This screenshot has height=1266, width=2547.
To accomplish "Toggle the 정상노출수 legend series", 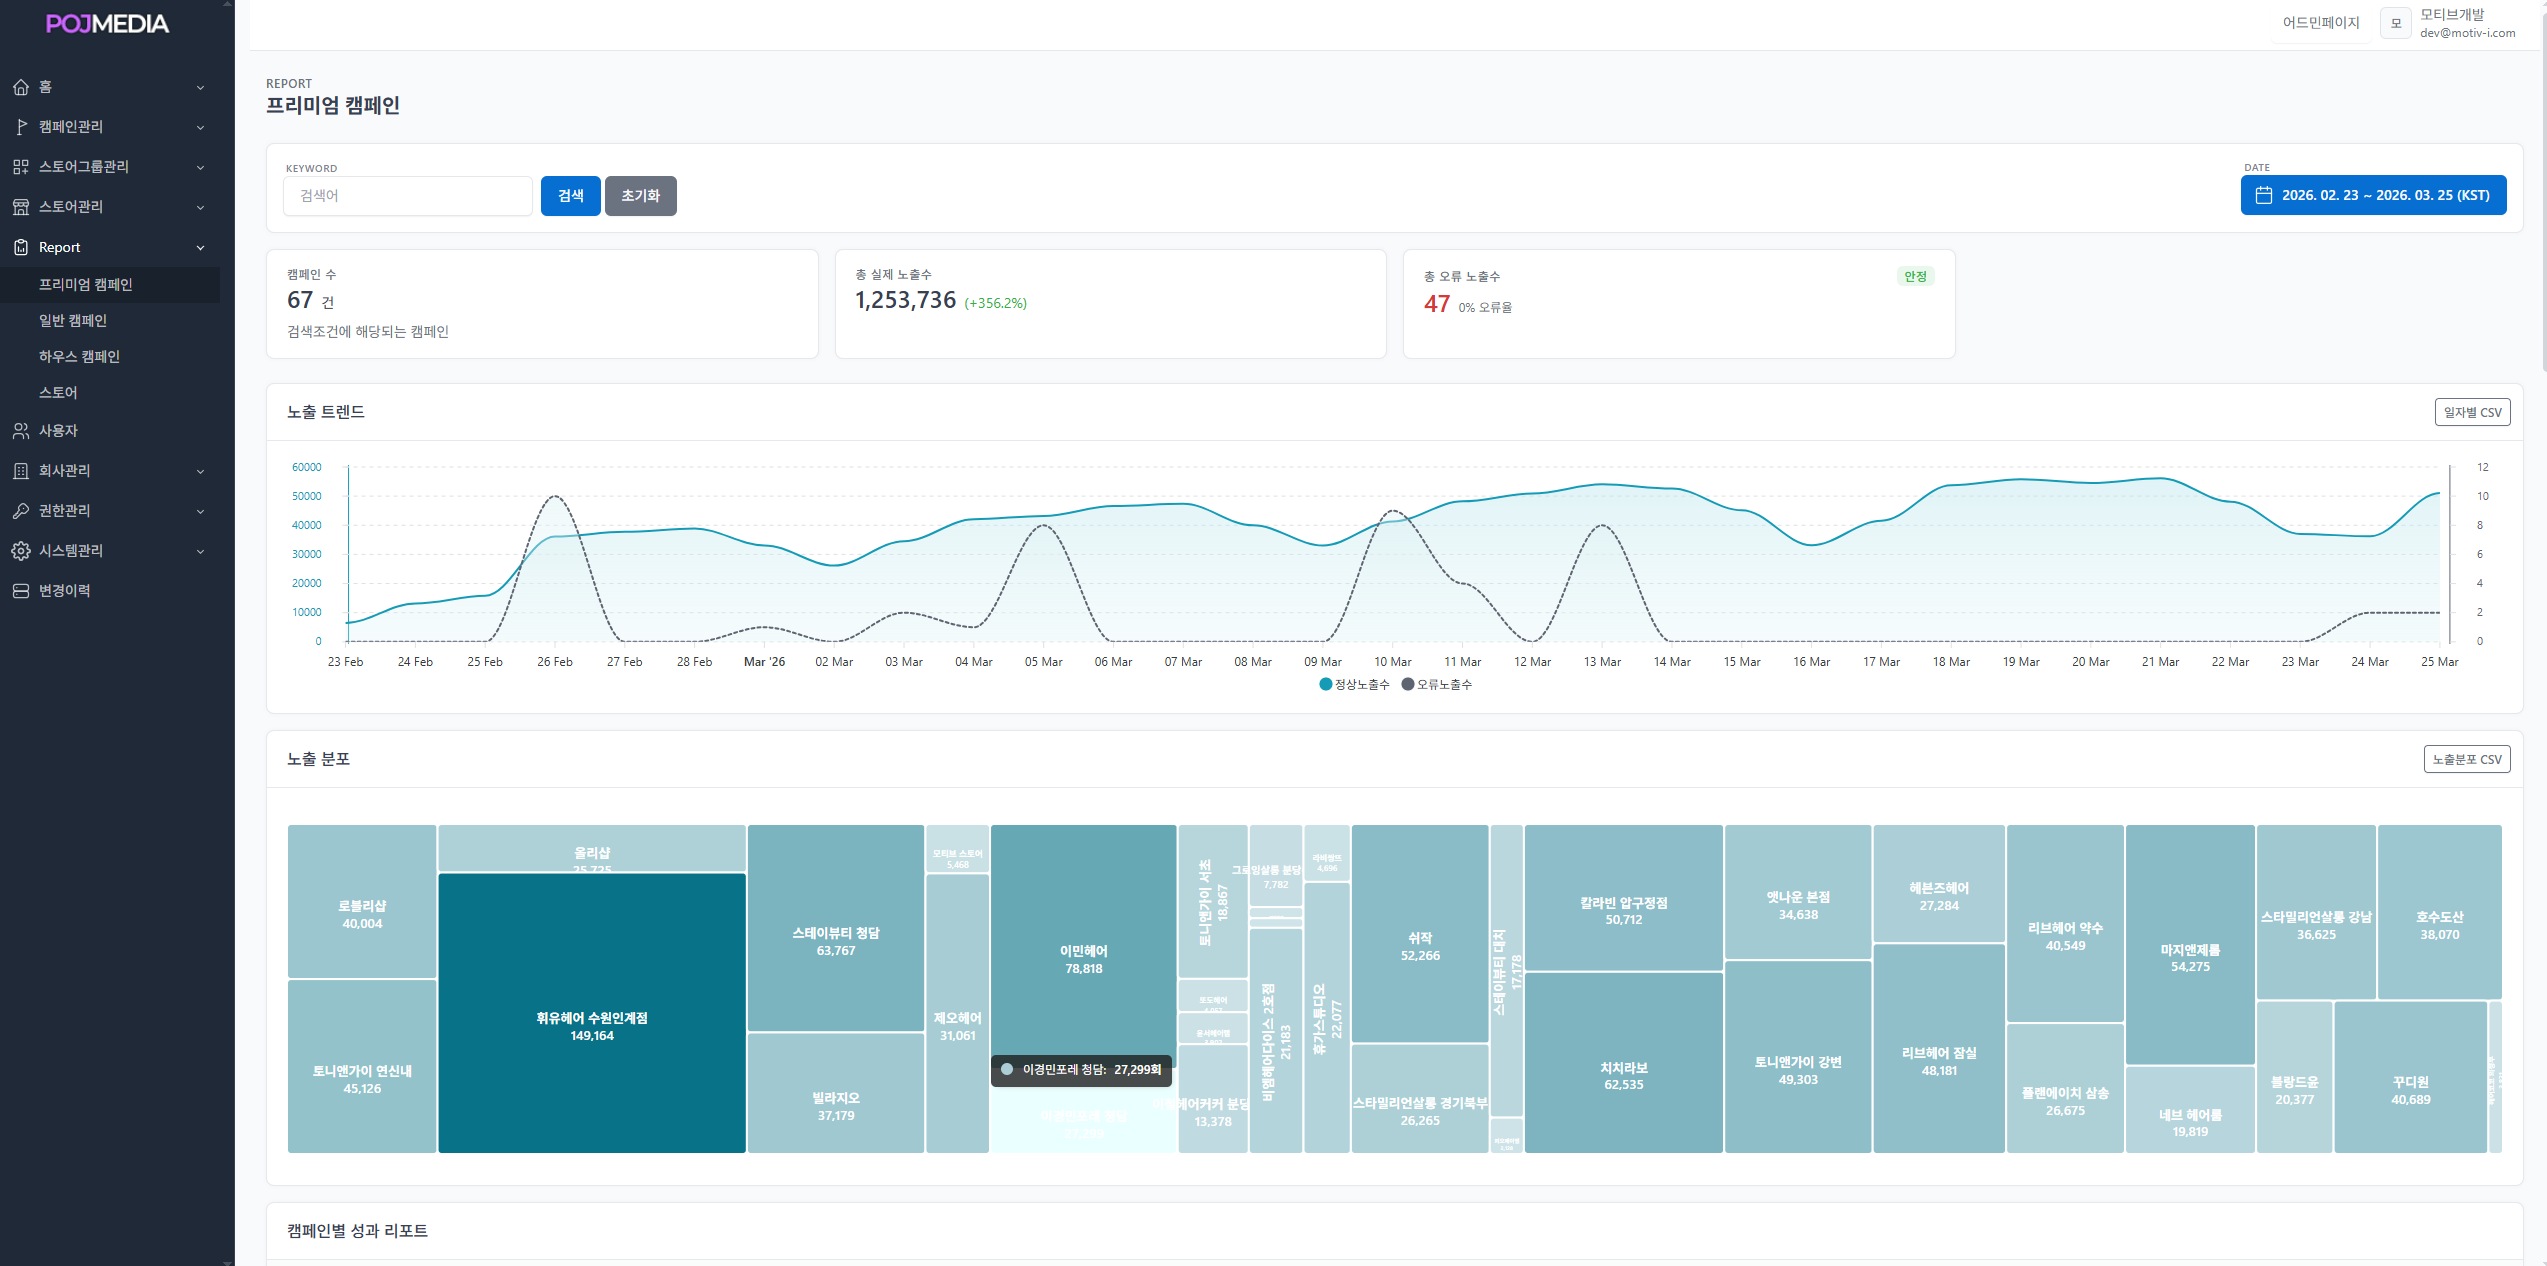I will pyautogui.click(x=1355, y=685).
